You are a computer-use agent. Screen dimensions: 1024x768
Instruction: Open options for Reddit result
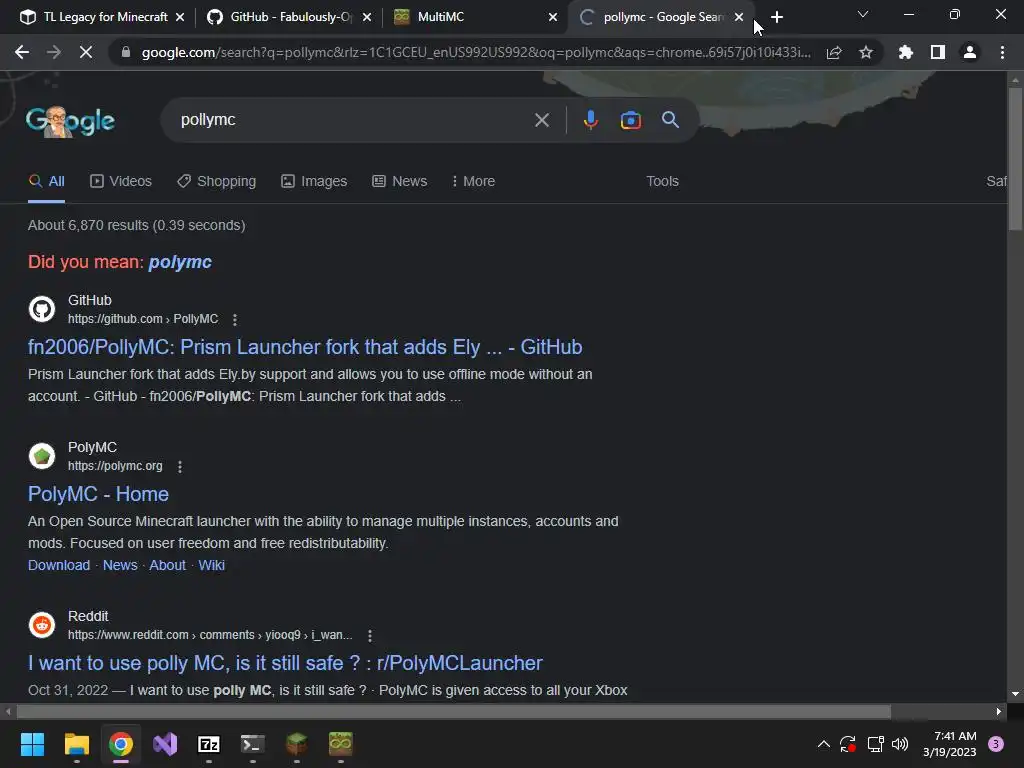(370, 635)
